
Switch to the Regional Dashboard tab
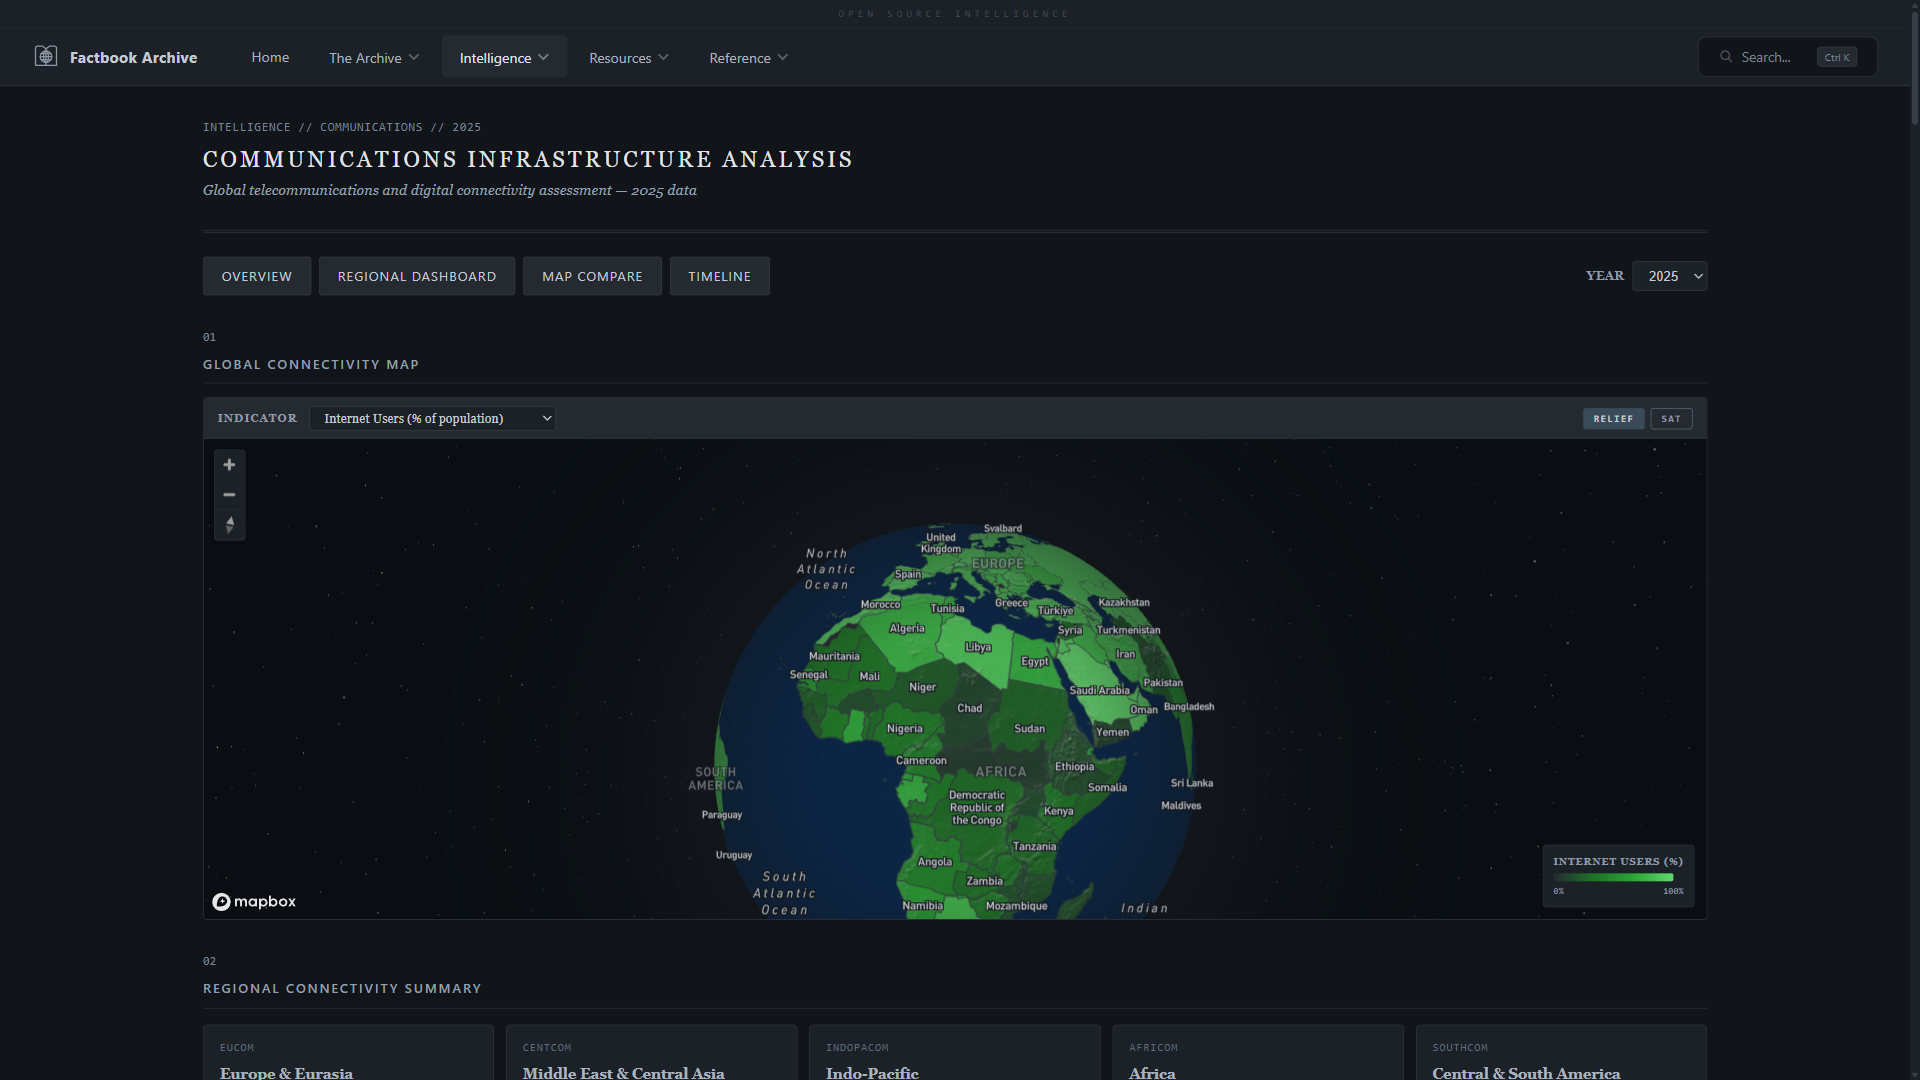pyautogui.click(x=417, y=276)
